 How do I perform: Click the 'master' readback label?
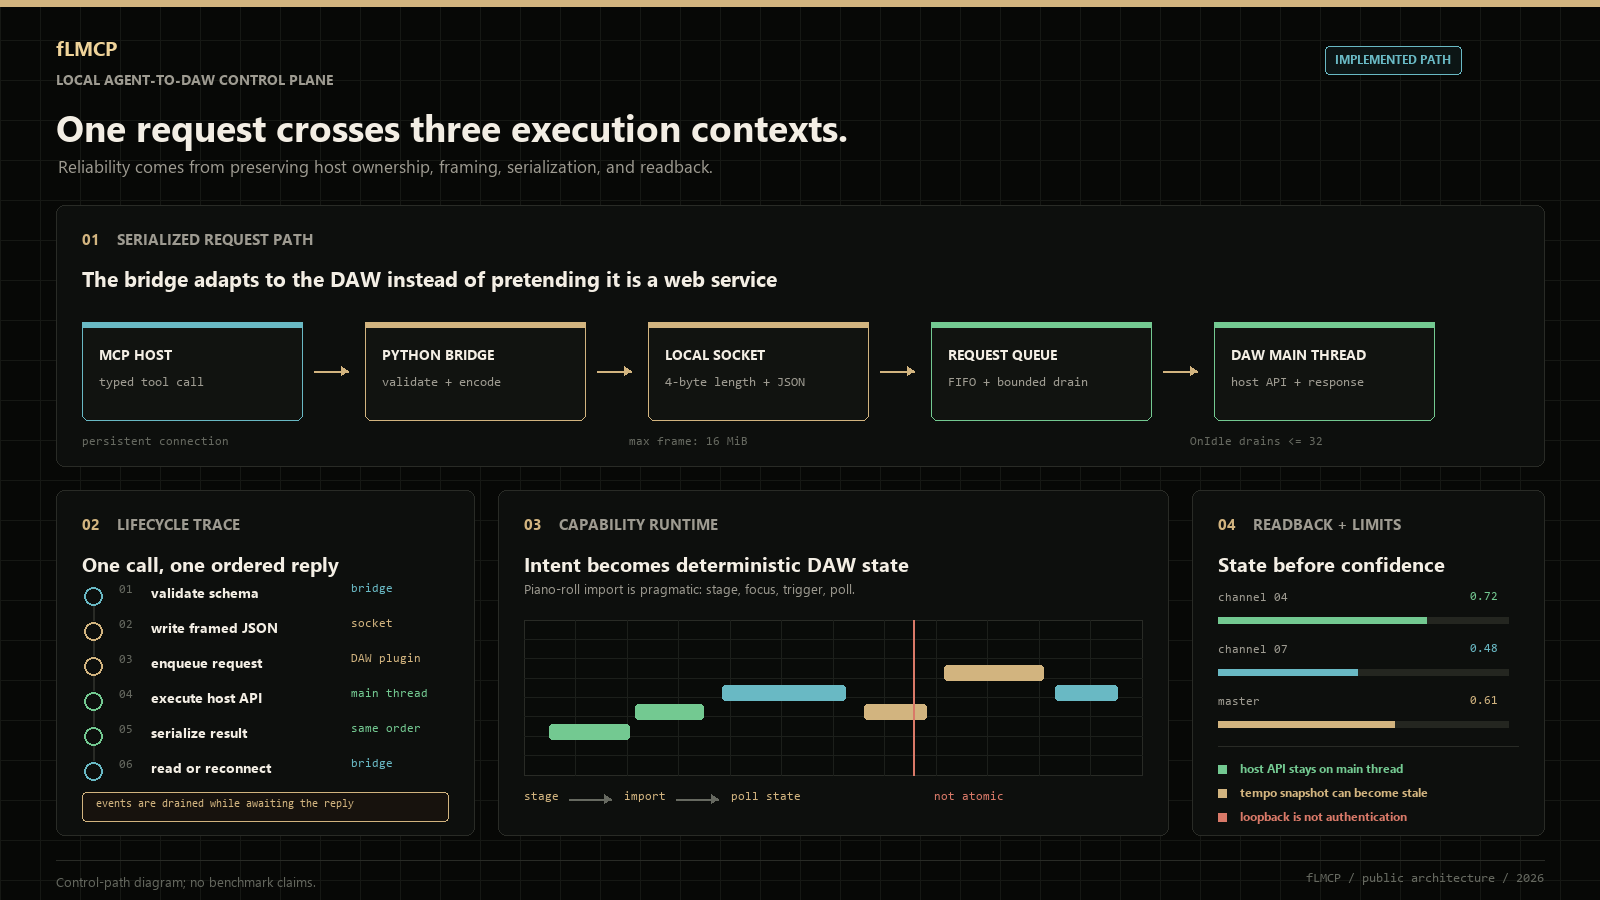pyautogui.click(x=1239, y=702)
